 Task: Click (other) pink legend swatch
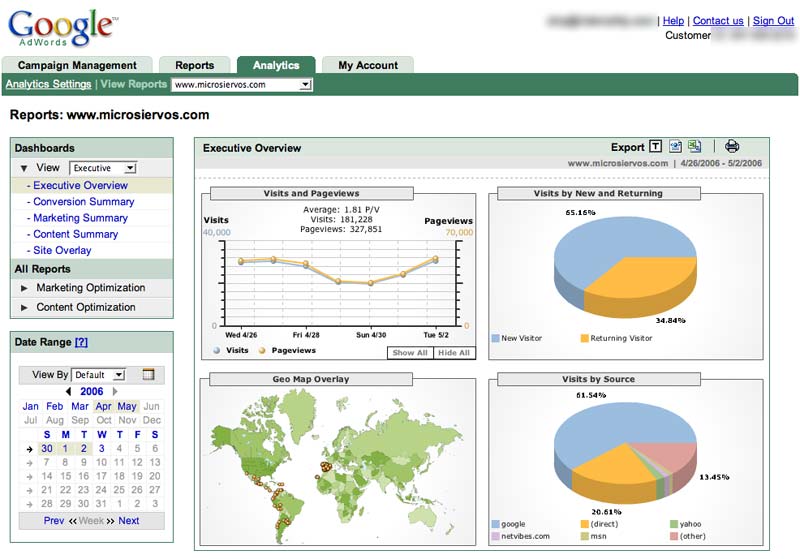click(673, 536)
